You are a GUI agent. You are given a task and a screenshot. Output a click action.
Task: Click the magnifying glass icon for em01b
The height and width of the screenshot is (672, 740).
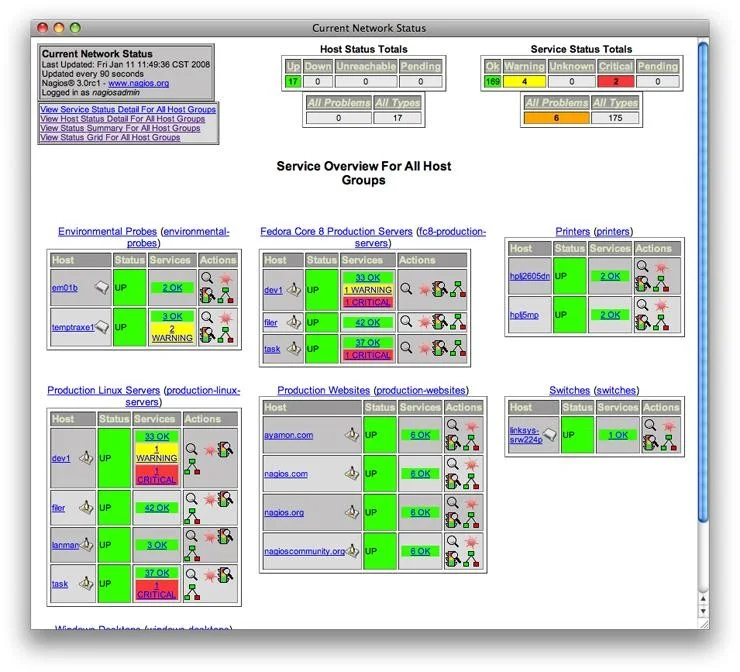pyautogui.click(x=206, y=277)
